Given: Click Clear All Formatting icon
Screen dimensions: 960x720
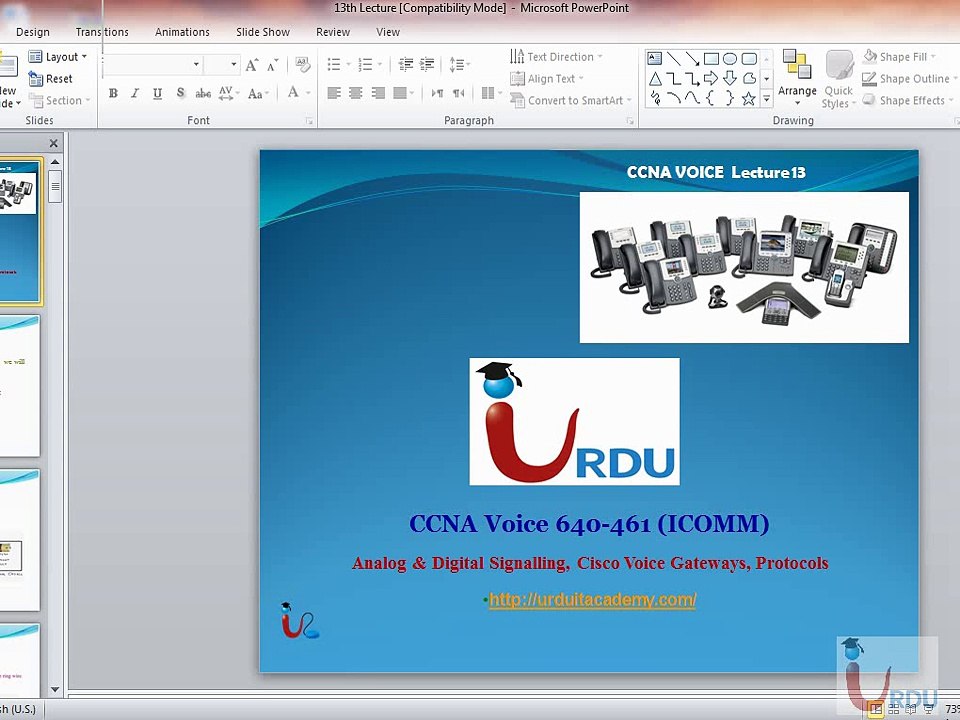Looking at the screenshot, I should 302,64.
